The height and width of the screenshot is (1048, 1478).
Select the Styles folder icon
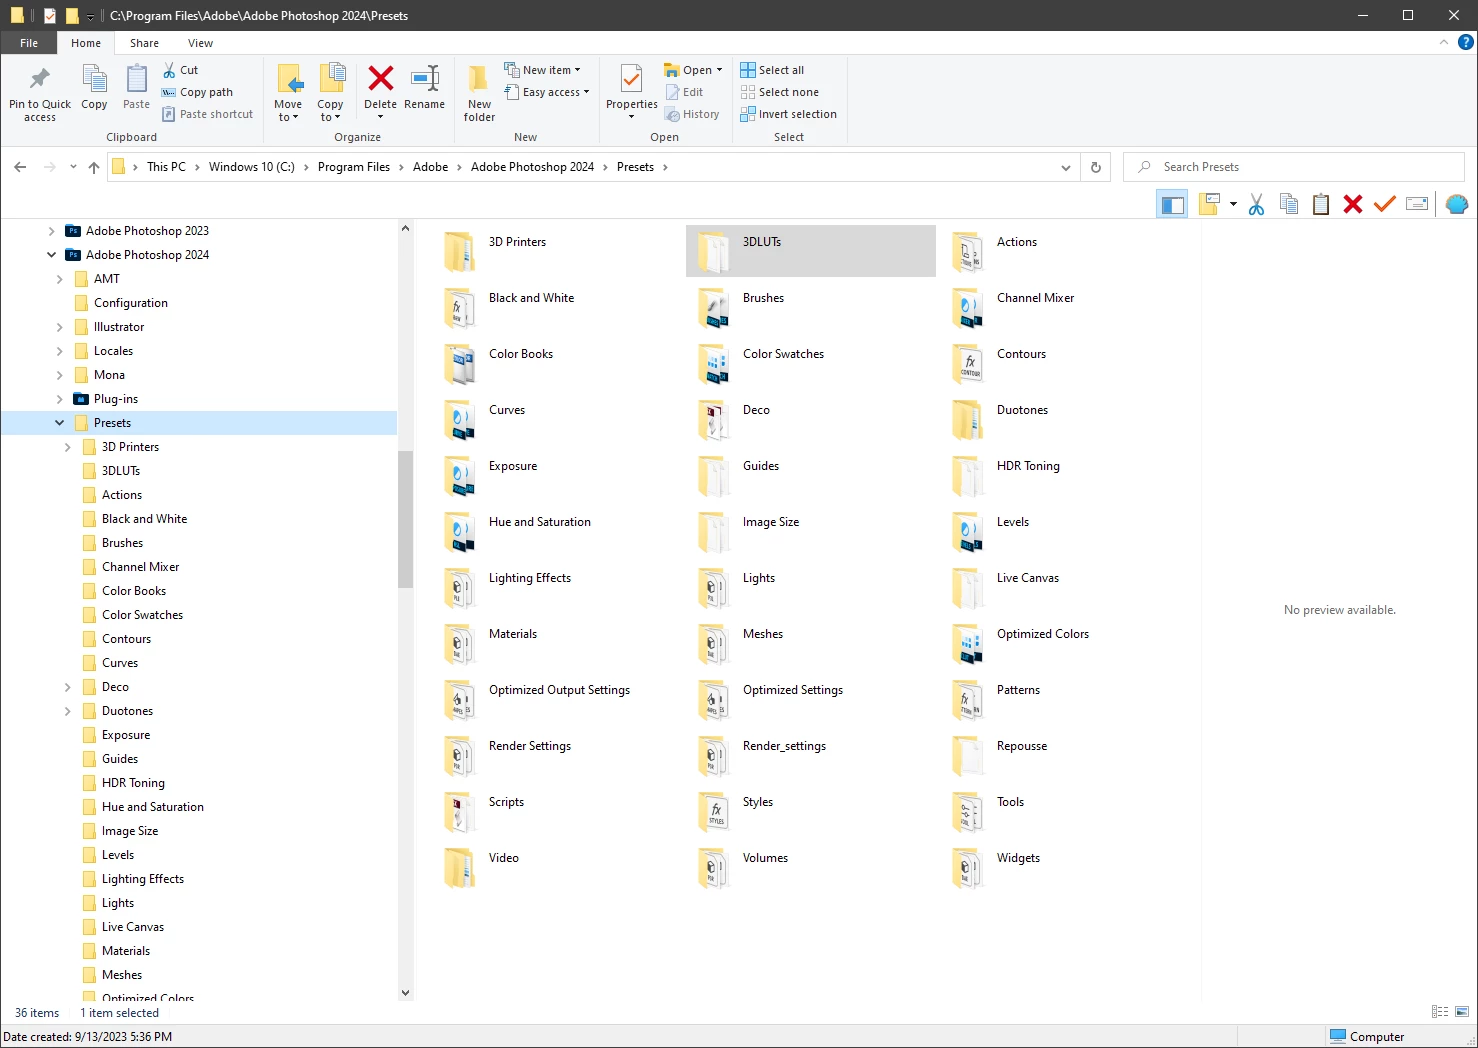(x=713, y=812)
